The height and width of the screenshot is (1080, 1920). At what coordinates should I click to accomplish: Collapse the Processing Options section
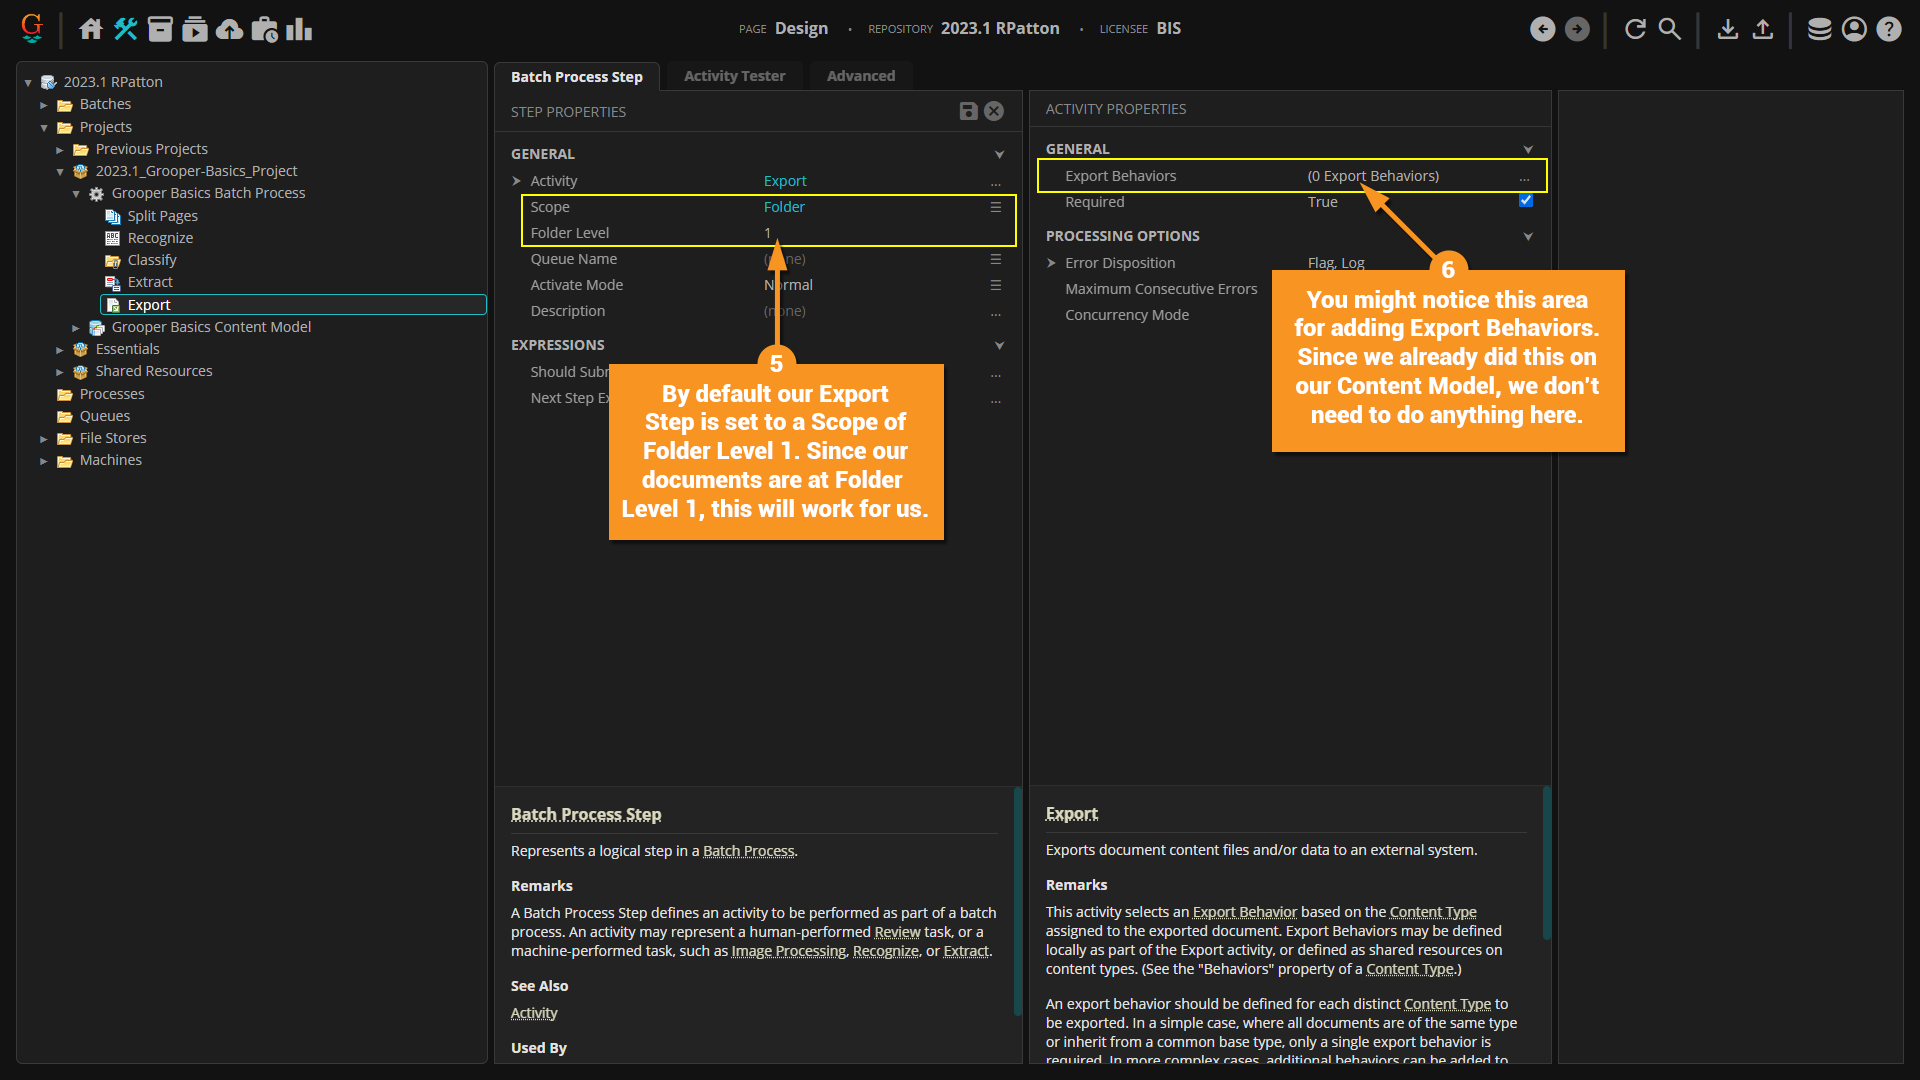click(x=1527, y=237)
